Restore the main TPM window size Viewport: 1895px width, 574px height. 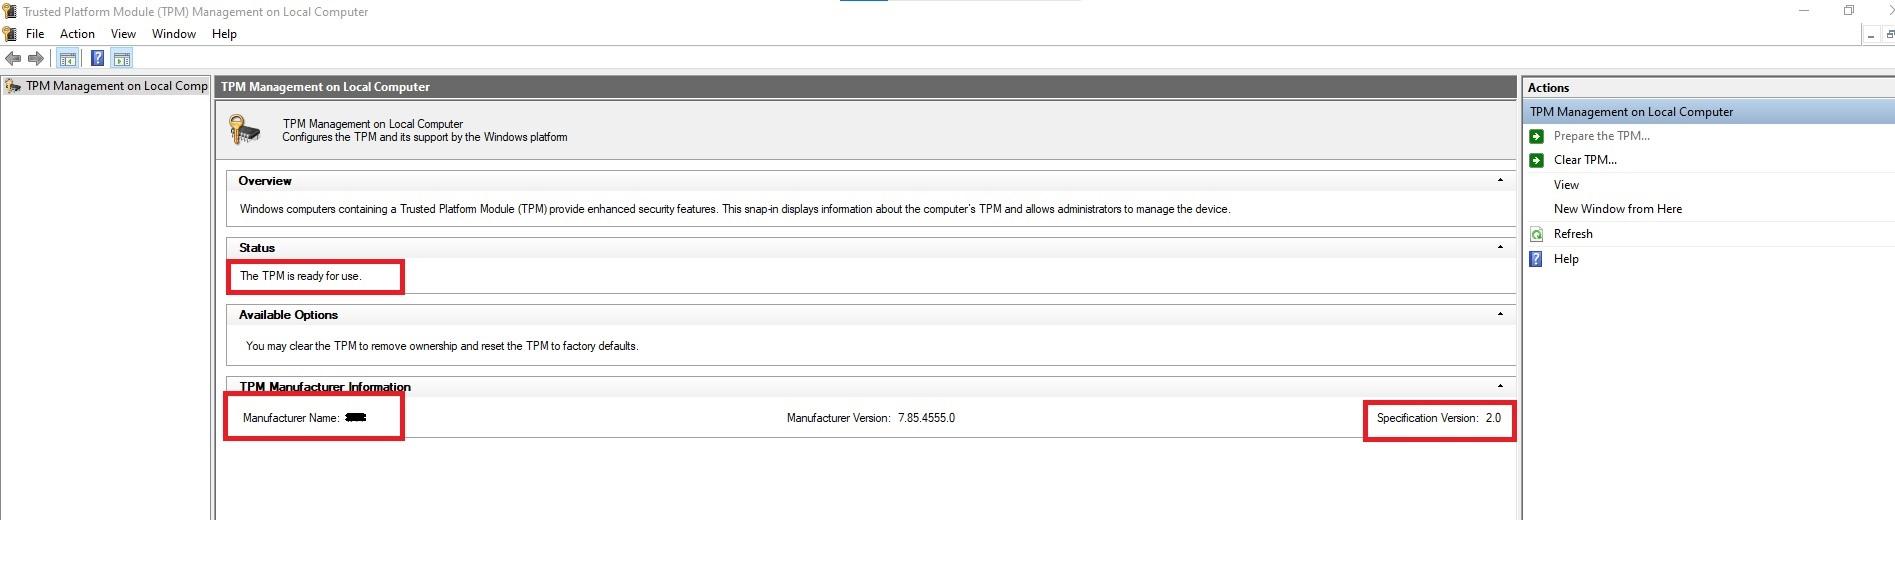pyautogui.click(x=1849, y=11)
